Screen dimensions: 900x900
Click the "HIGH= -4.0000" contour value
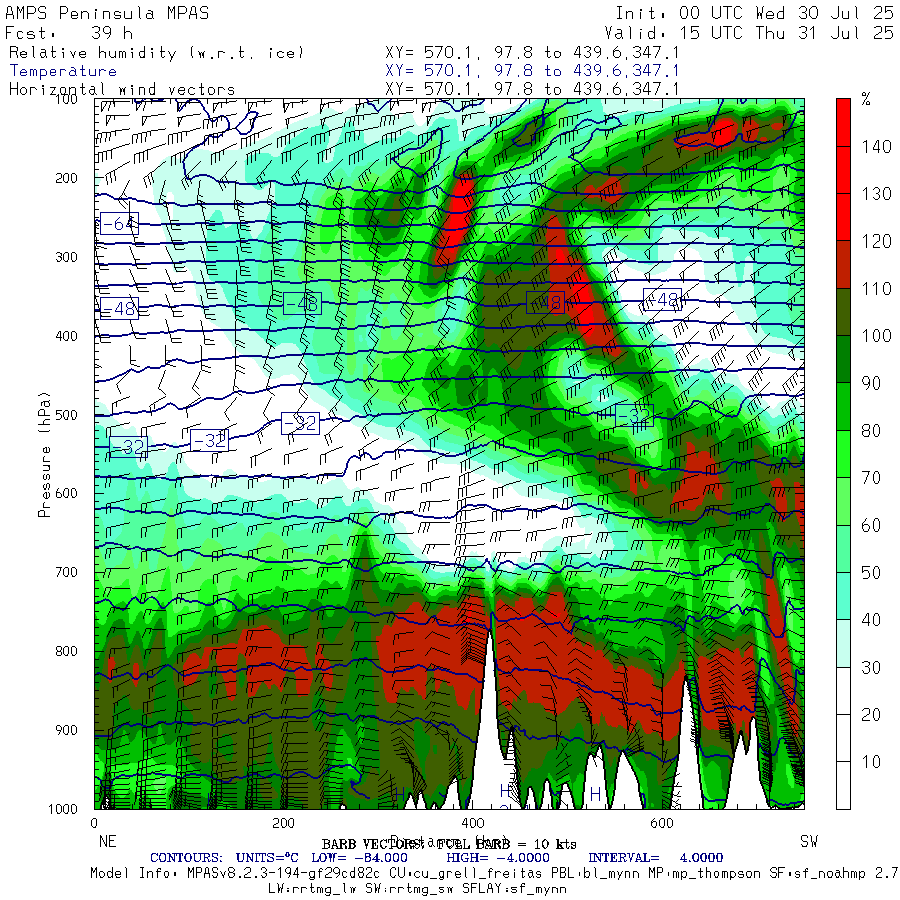498,858
